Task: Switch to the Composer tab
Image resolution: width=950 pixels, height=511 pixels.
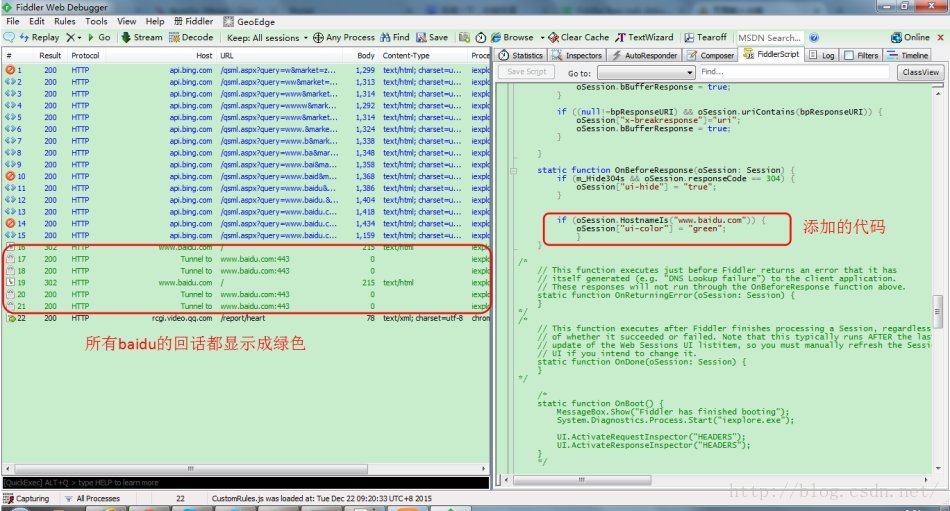Action: click(x=711, y=55)
